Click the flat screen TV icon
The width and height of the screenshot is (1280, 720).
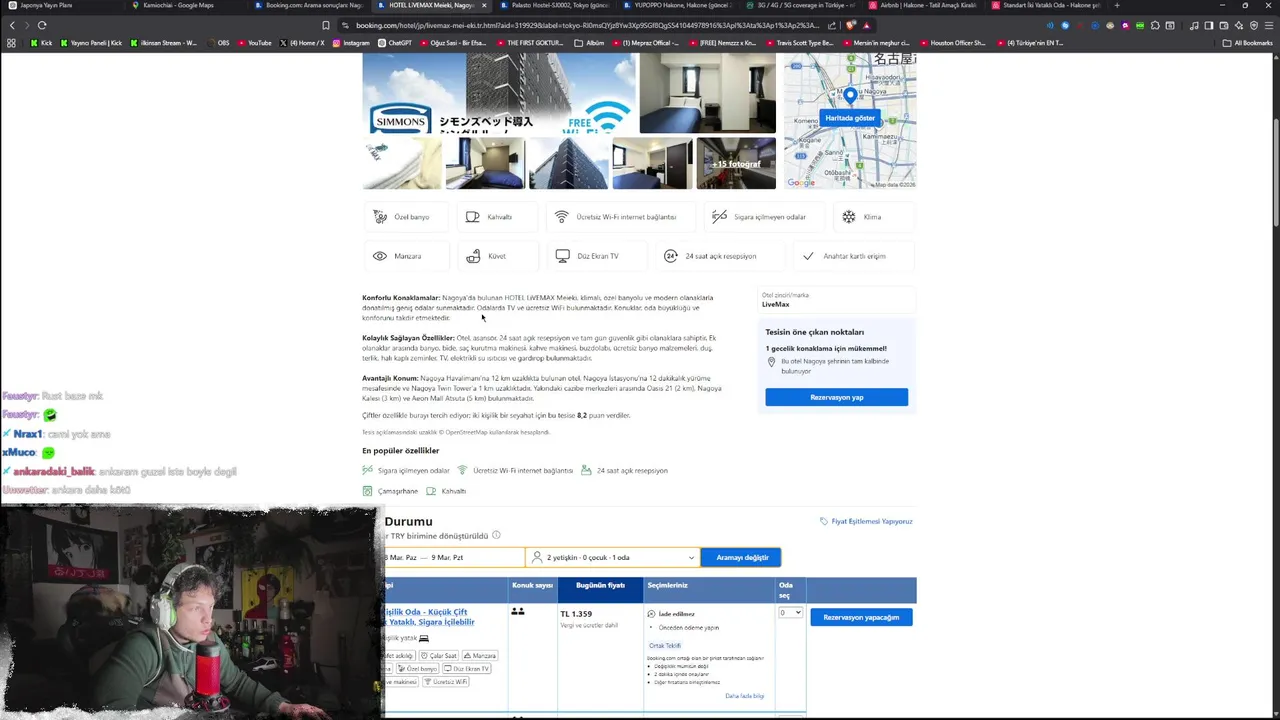coord(563,256)
